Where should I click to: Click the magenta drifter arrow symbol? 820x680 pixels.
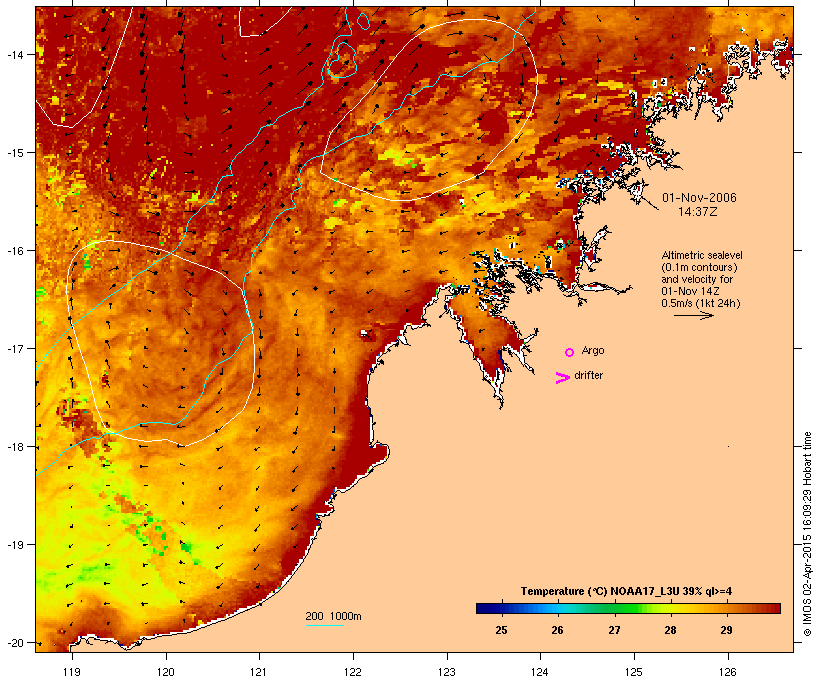point(563,378)
